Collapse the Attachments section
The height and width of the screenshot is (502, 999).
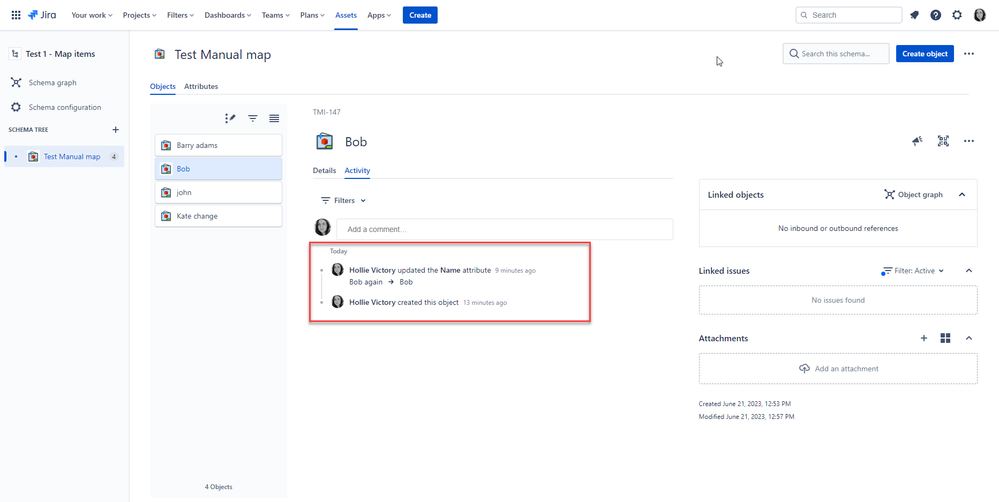[x=969, y=338]
